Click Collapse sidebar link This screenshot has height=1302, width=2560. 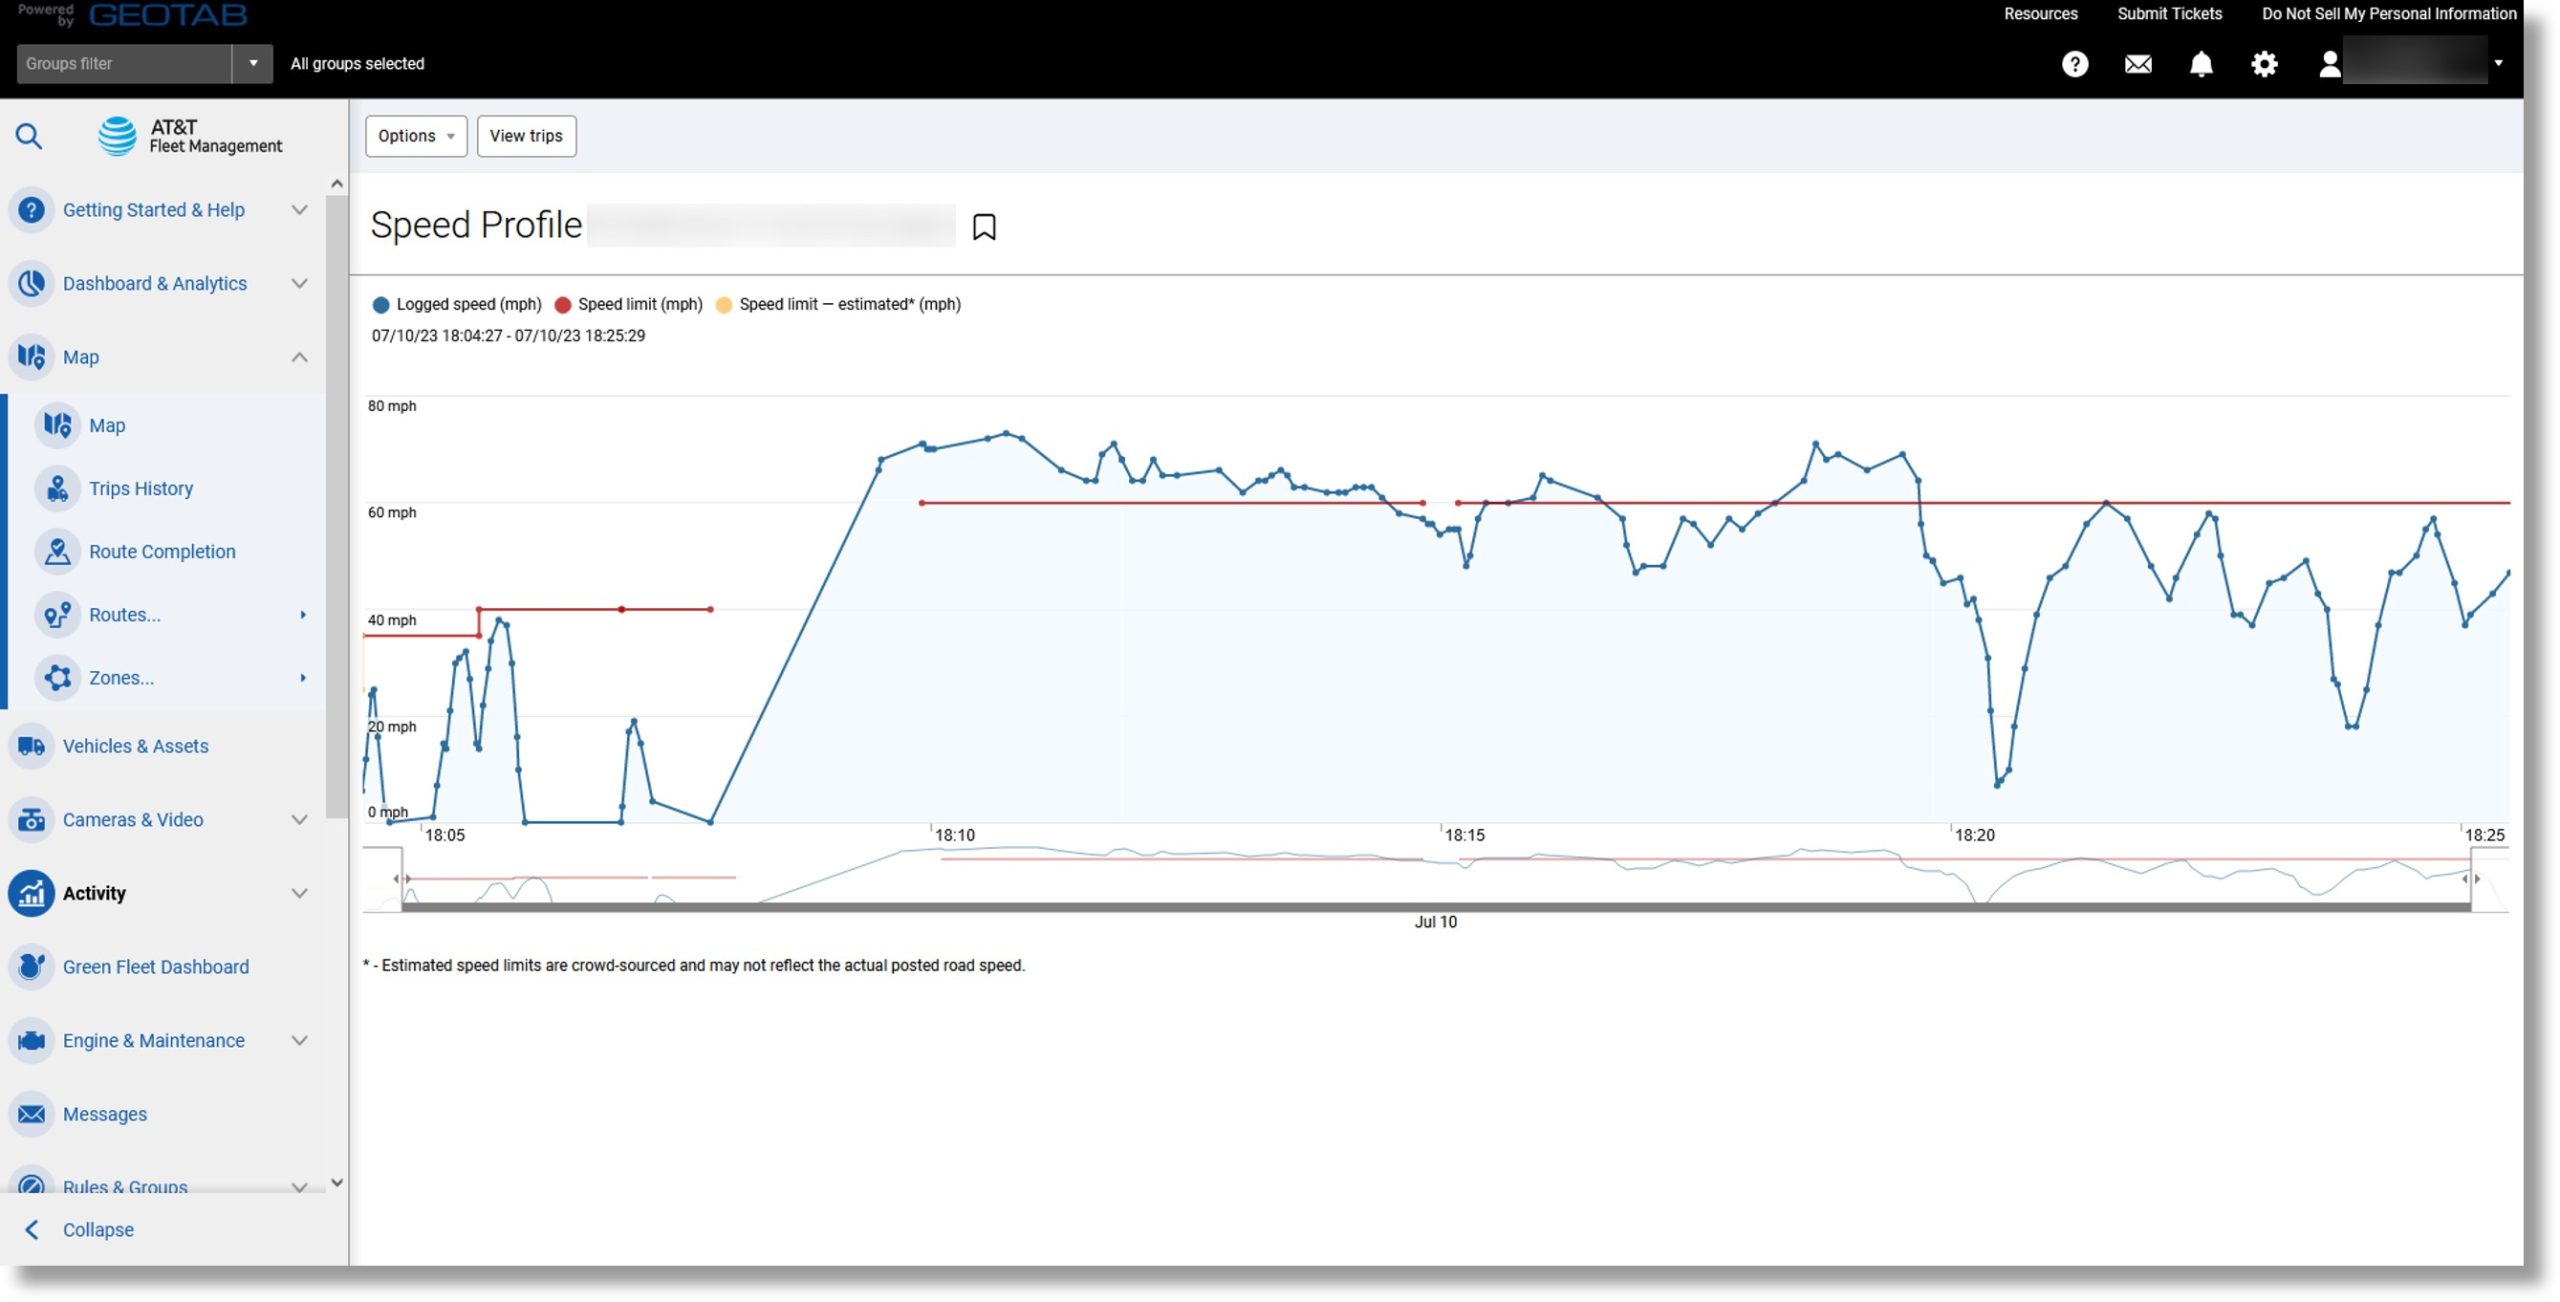[x=98, y=1229]
